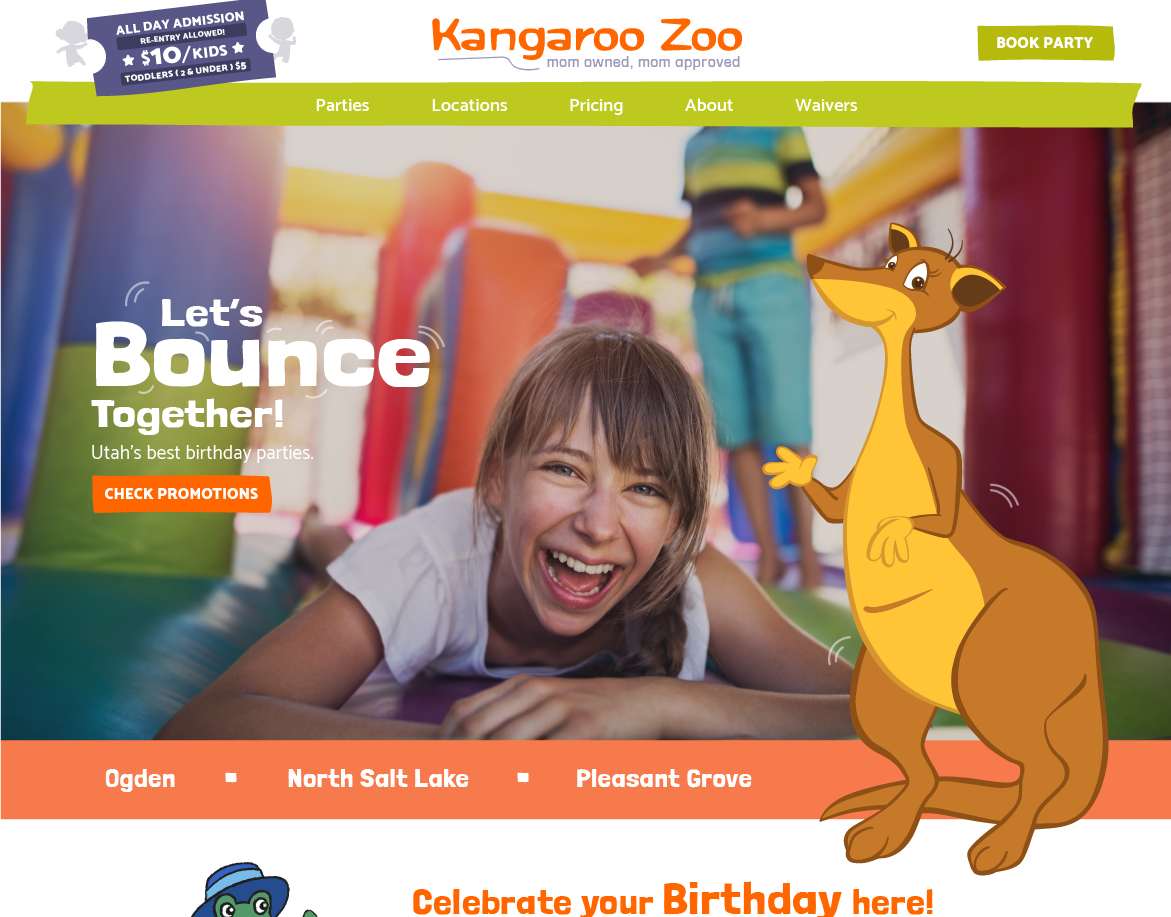Screen dimensions: 1171x917
Task: Select the Pleasant Grove location
Action: point(663,779)
